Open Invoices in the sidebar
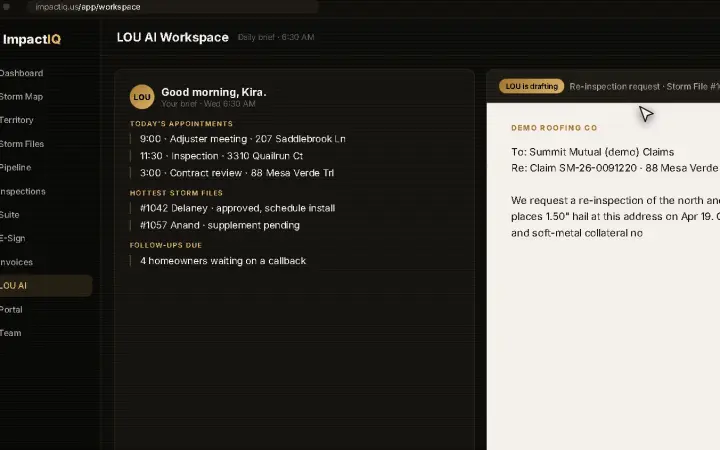720x450 pixels. [x=16, y=262]
